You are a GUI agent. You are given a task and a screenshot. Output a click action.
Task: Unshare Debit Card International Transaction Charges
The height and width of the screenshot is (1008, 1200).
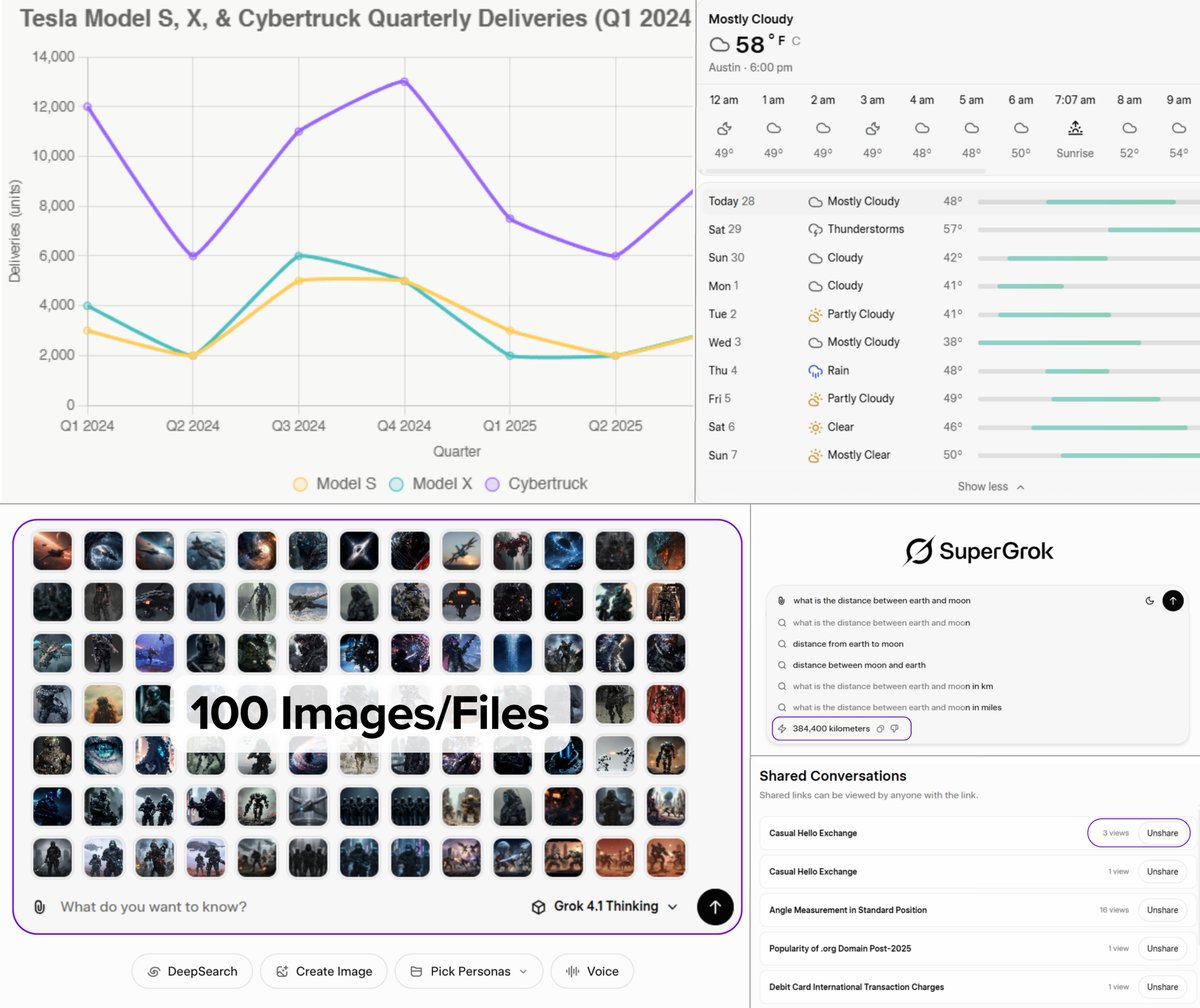[1162, 987]
